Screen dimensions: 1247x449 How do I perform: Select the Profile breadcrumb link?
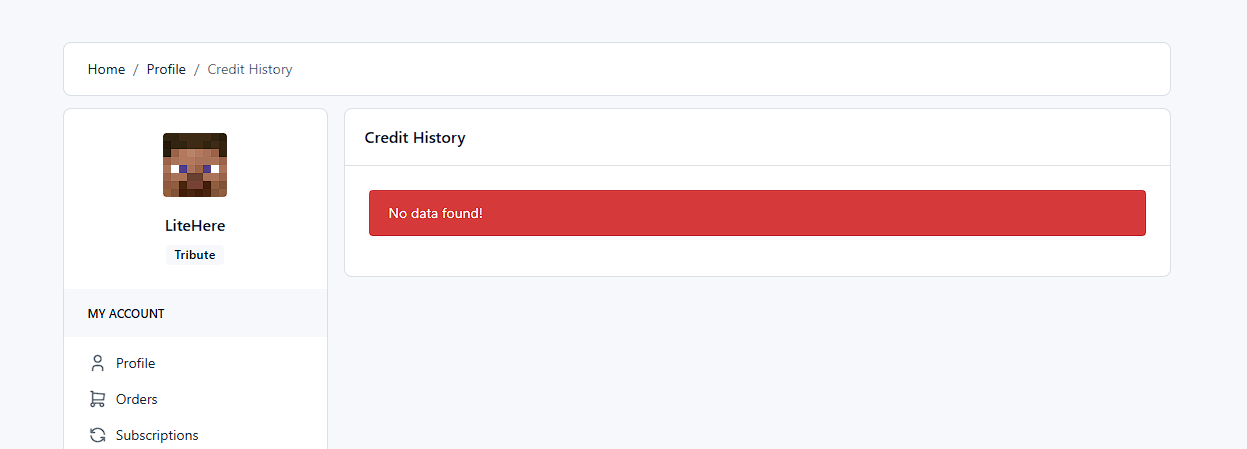pos(166,69)
